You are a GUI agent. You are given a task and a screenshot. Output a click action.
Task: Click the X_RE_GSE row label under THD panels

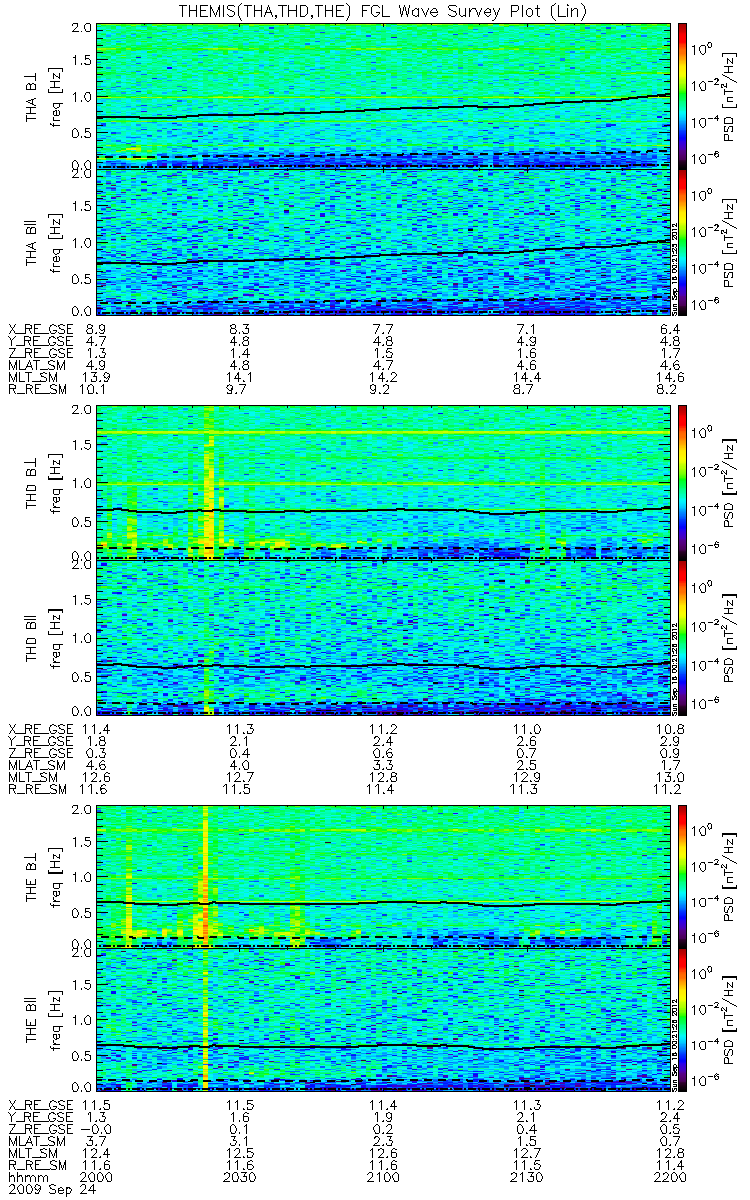(x=41, y=728)
